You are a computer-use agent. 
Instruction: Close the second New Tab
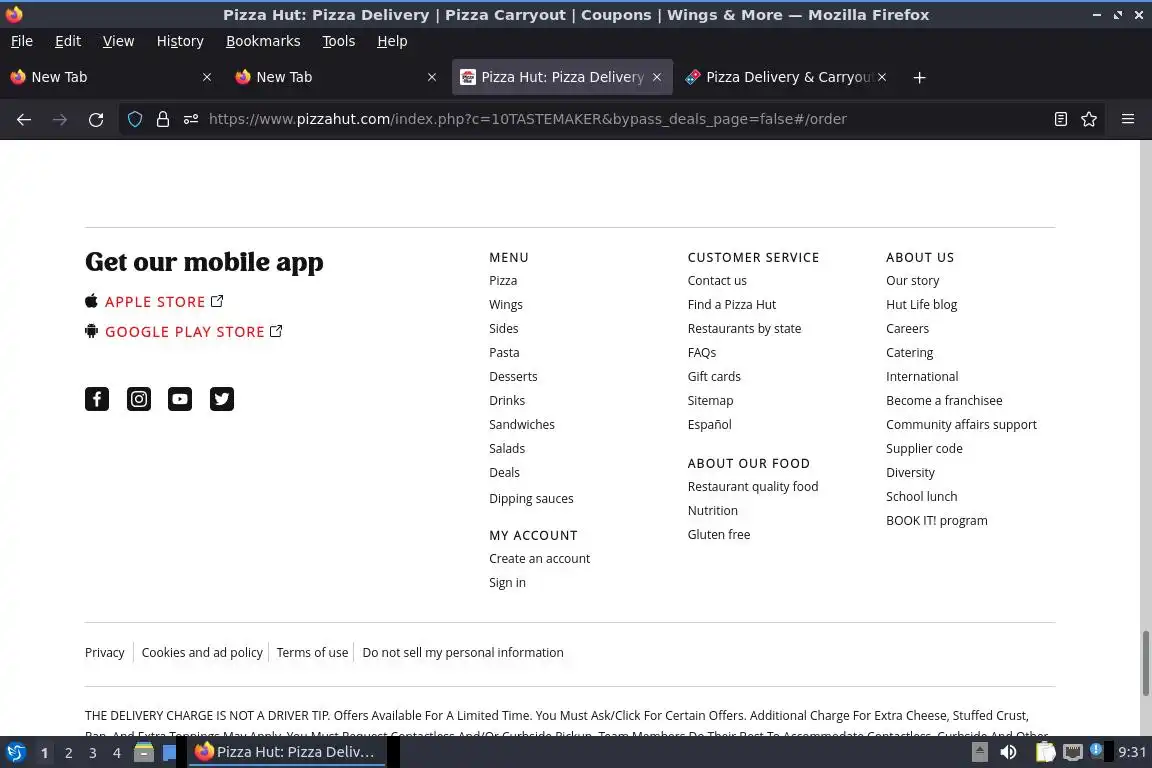(x=432, y=77)
